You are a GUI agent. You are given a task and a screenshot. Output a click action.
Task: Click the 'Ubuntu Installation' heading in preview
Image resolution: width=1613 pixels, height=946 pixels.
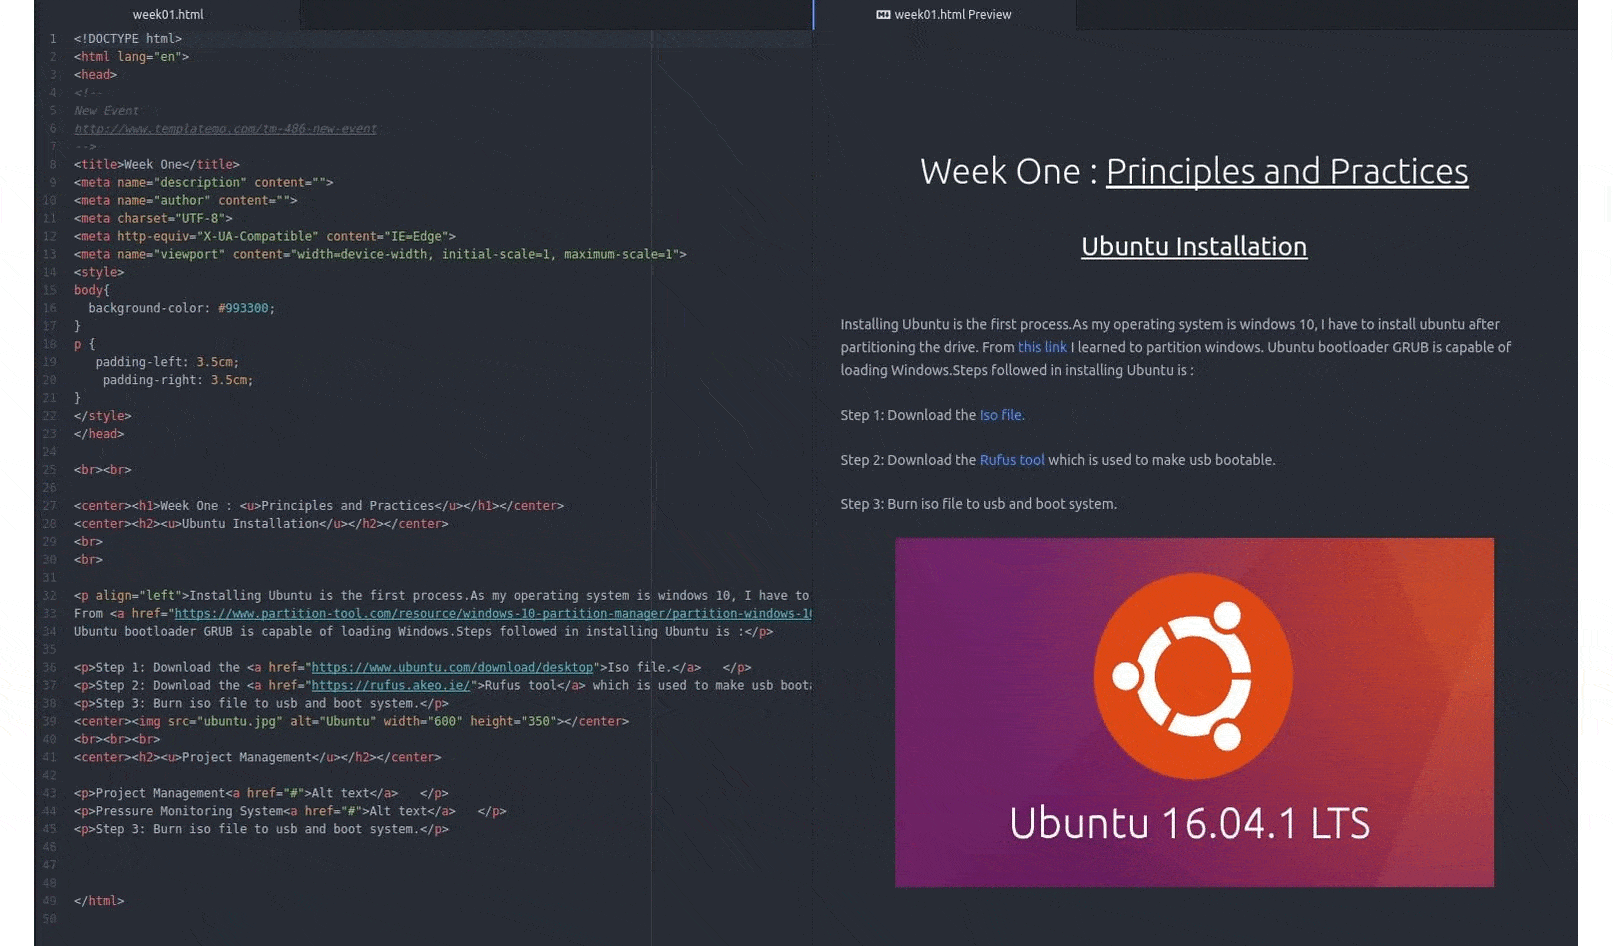pos(1194,246)
